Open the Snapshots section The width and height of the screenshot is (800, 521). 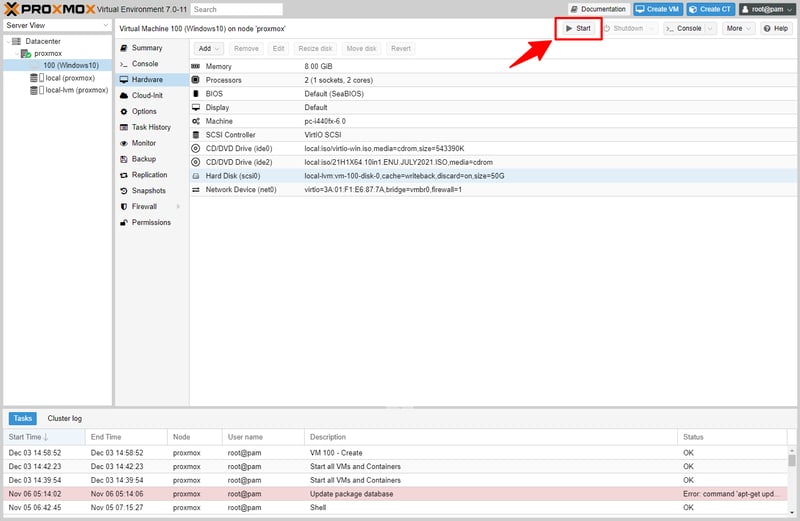pos(148,191)
